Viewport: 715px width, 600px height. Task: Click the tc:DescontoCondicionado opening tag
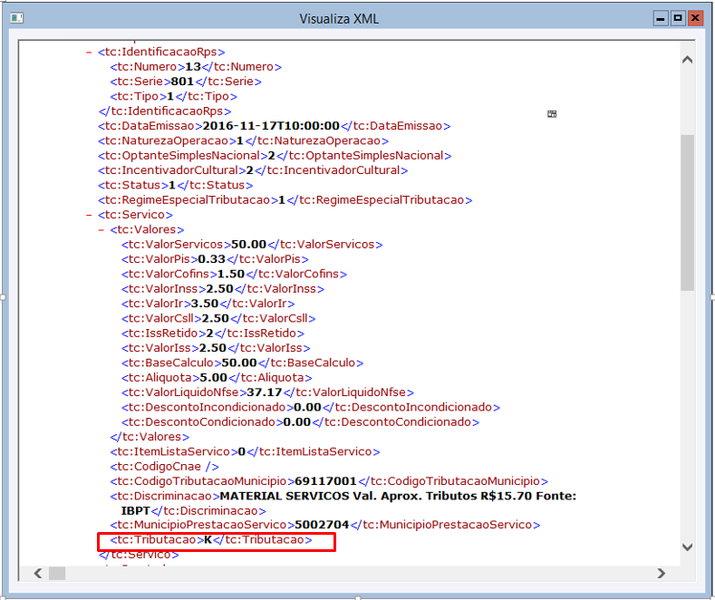tap(202, 422)
